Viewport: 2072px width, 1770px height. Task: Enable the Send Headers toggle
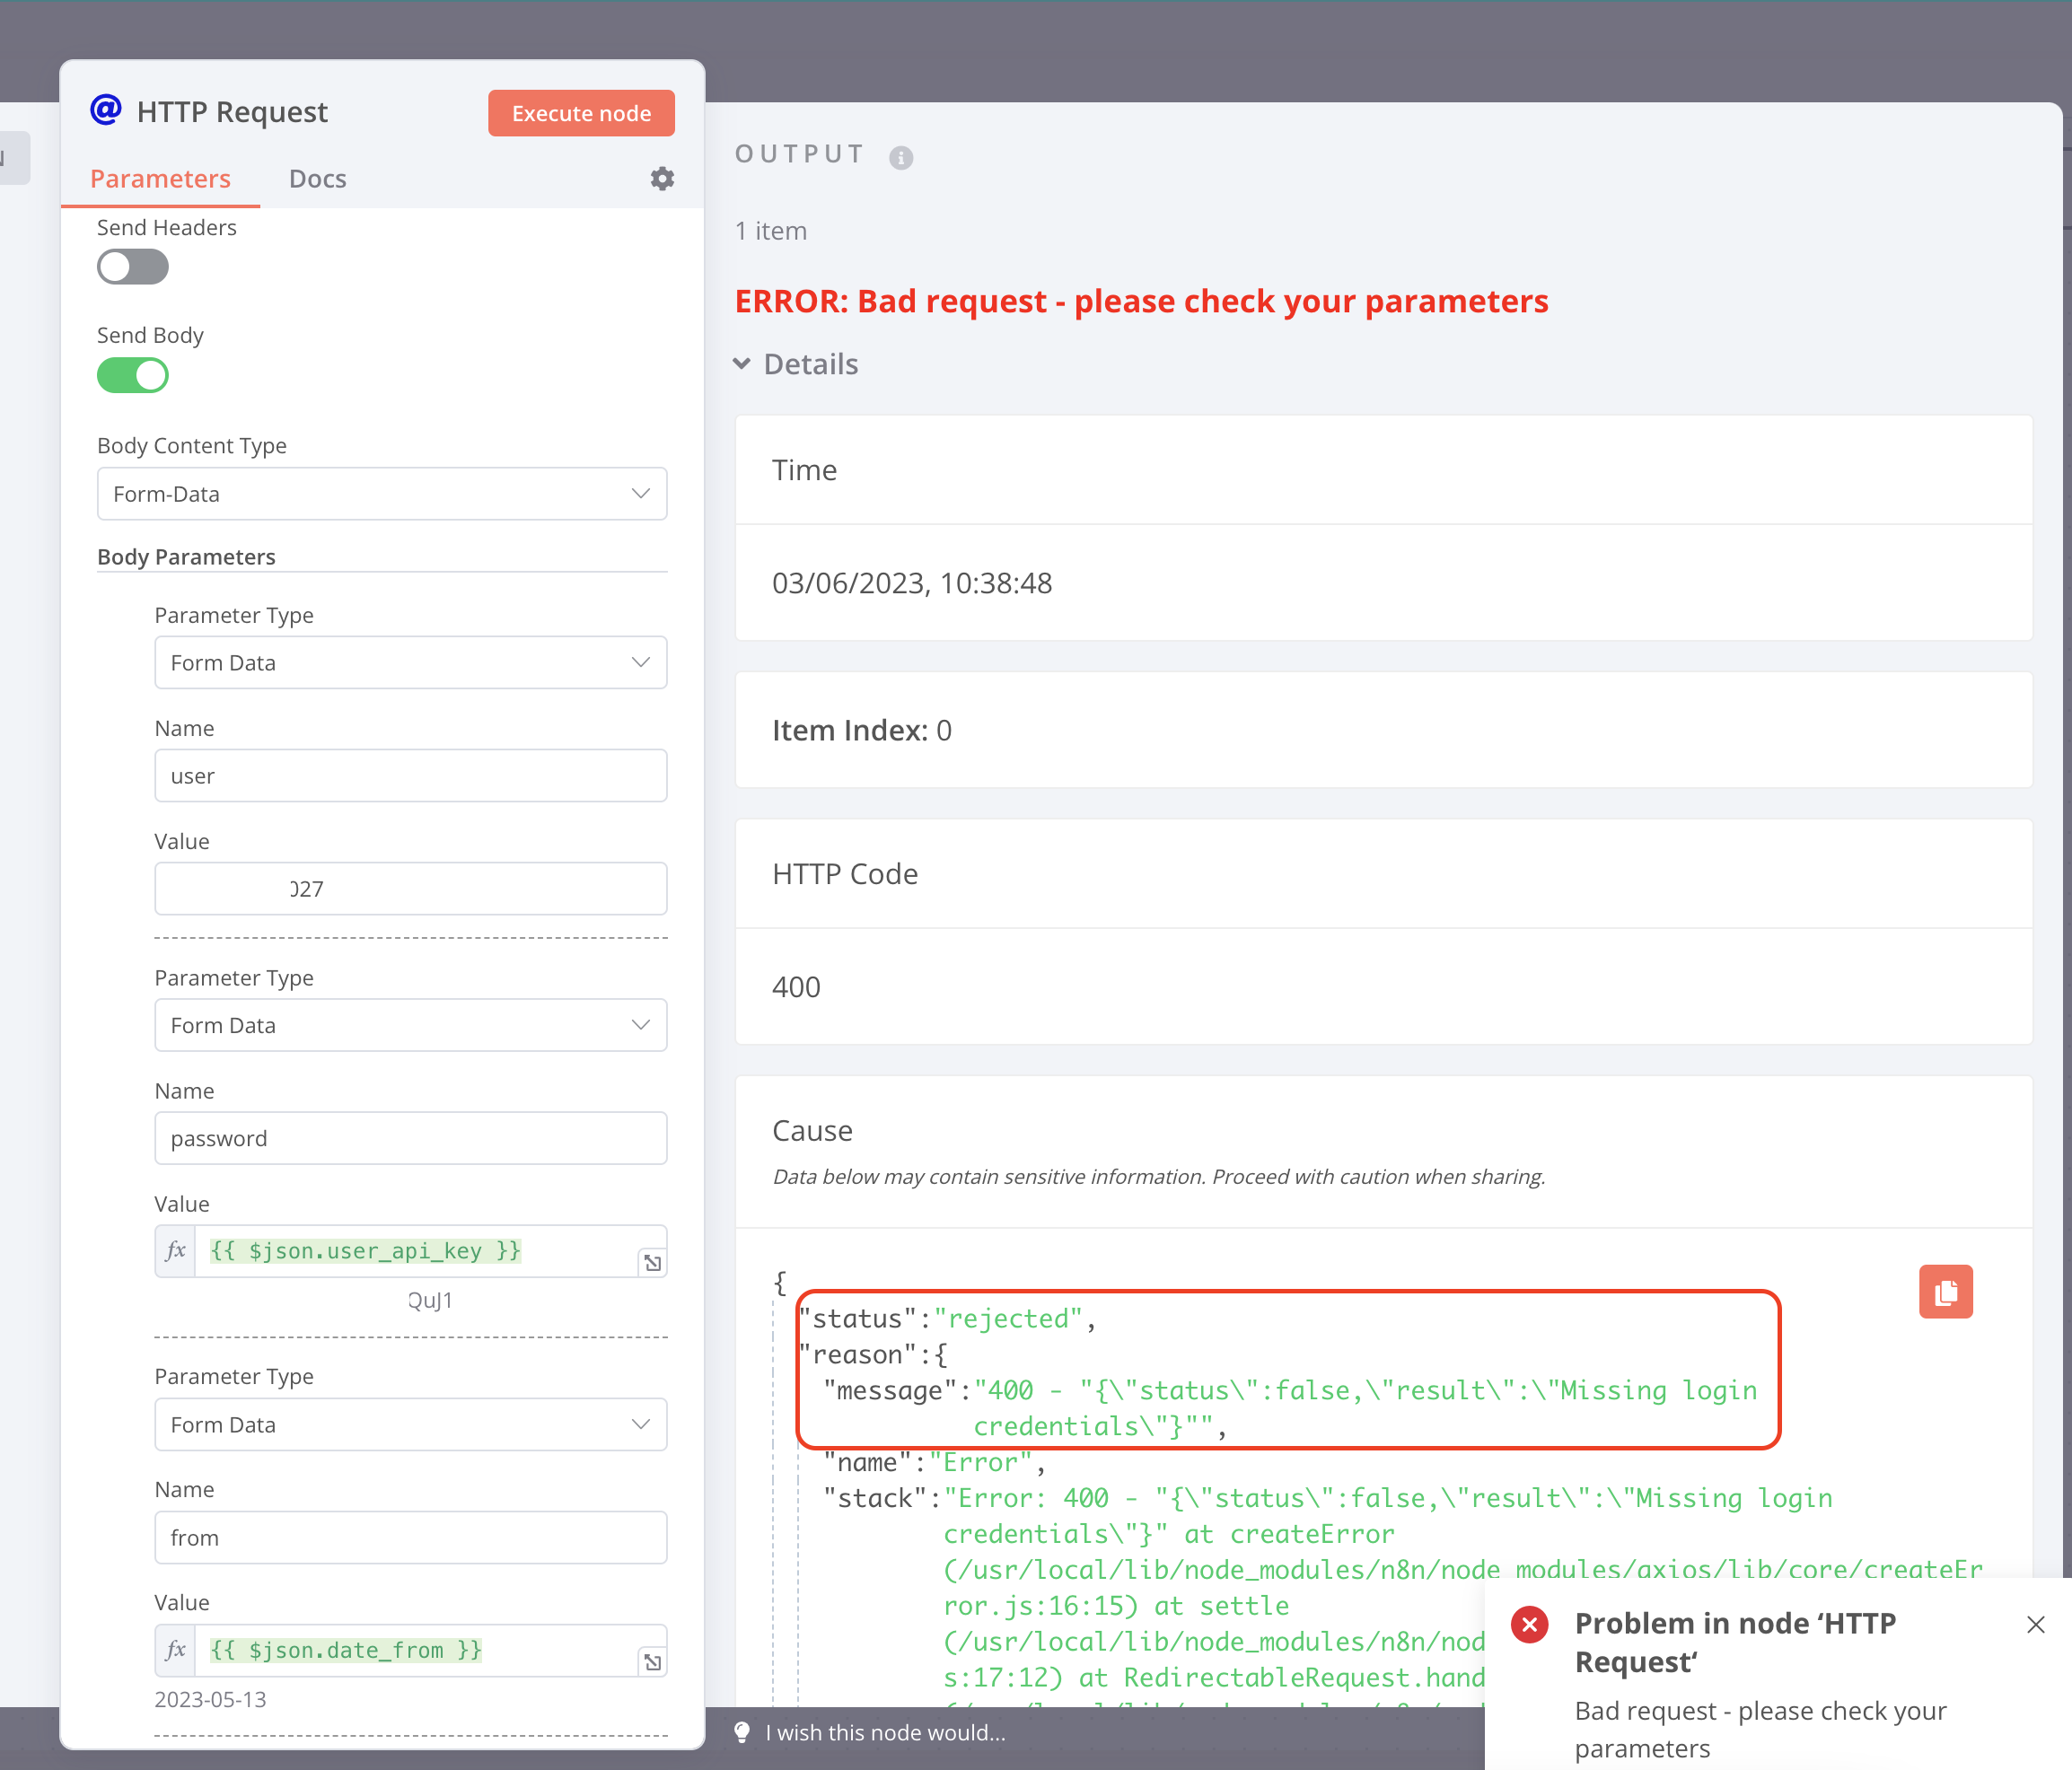(x=133, y=267)
